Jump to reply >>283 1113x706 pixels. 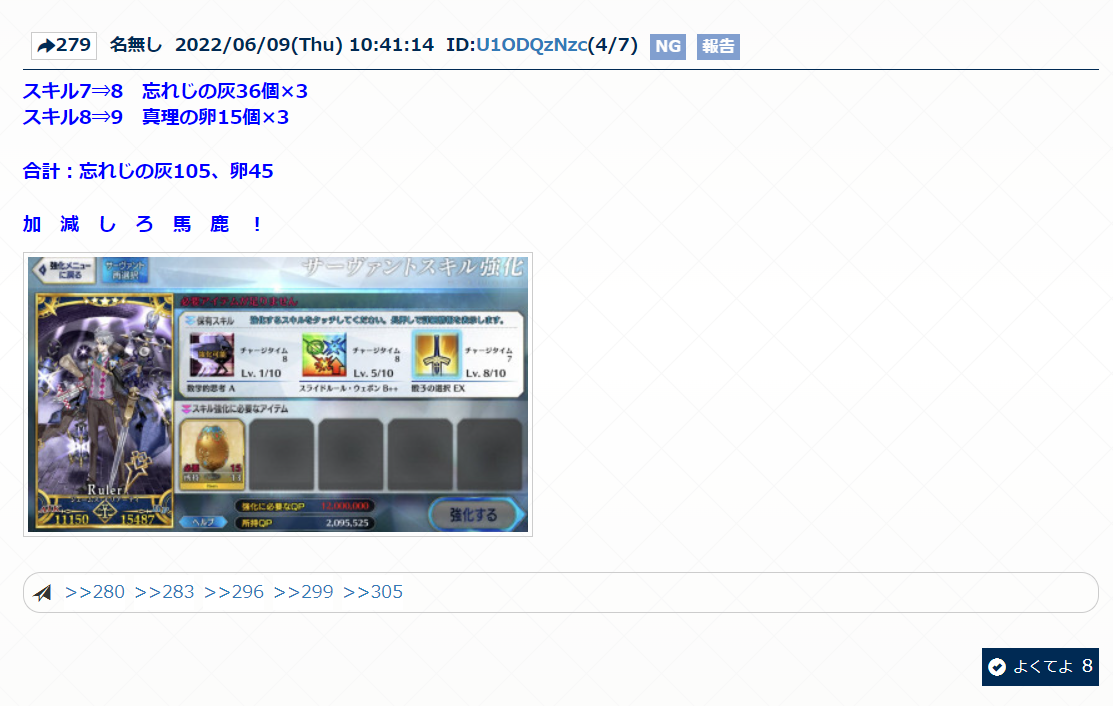[164, 592]
